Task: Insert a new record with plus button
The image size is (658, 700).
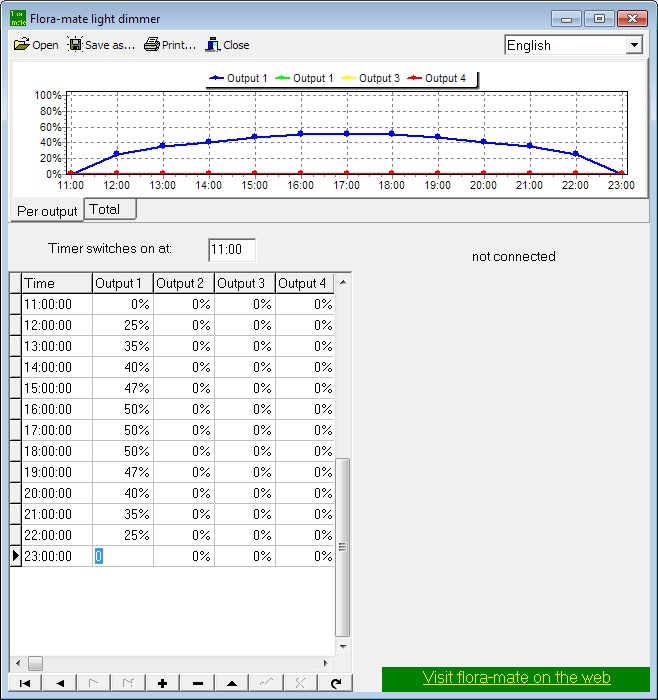Action: 162,683
